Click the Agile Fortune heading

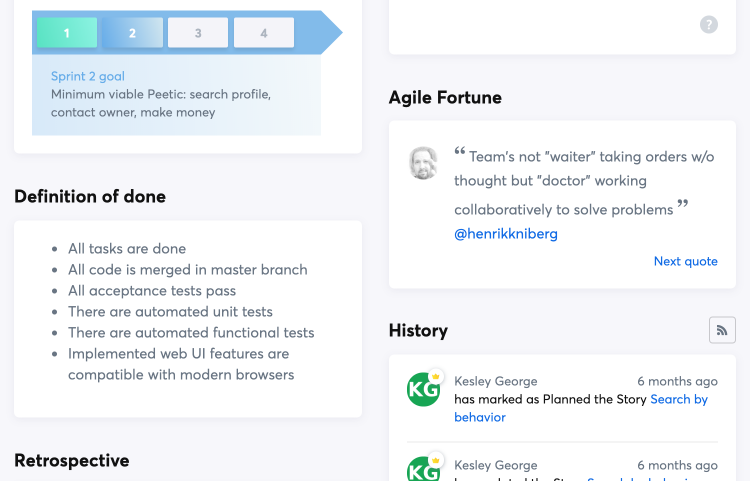445,97
